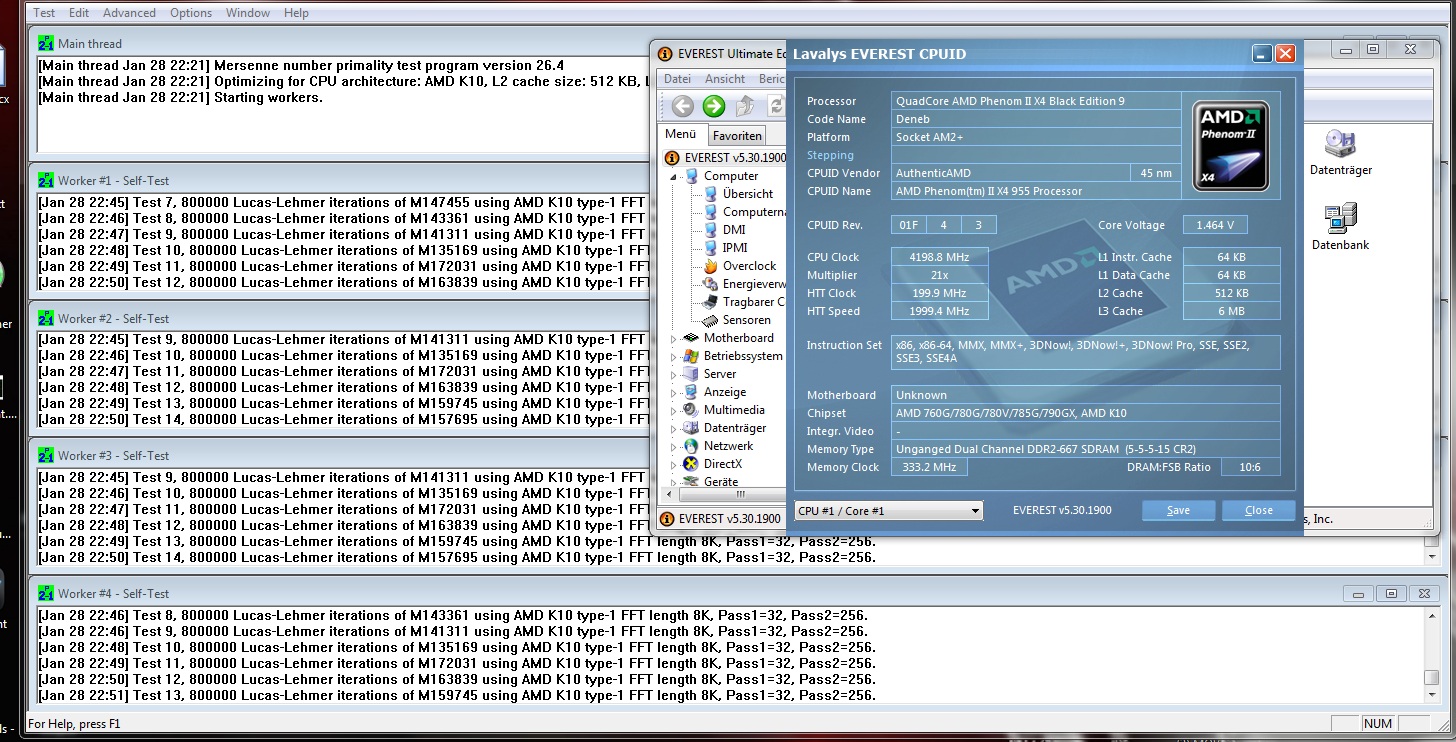1456x742 pixels.
Task: Expand the Multimedia tree node
Action: [x=674, y=411]
